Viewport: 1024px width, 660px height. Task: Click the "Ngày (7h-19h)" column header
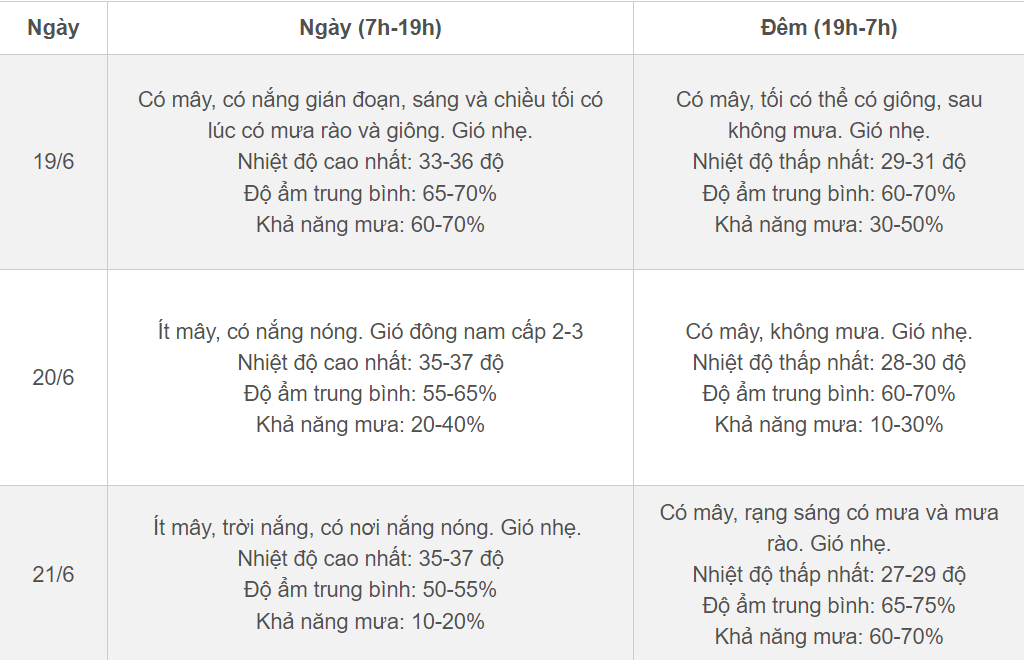click(370, 28)
